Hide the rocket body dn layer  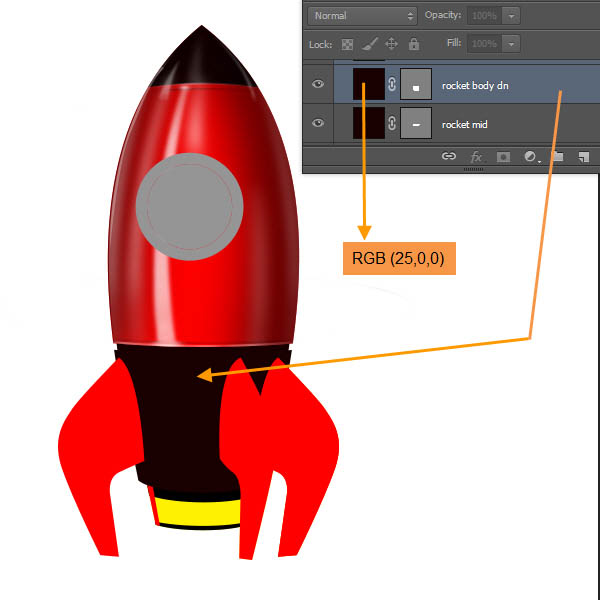(x=318, y=85)
